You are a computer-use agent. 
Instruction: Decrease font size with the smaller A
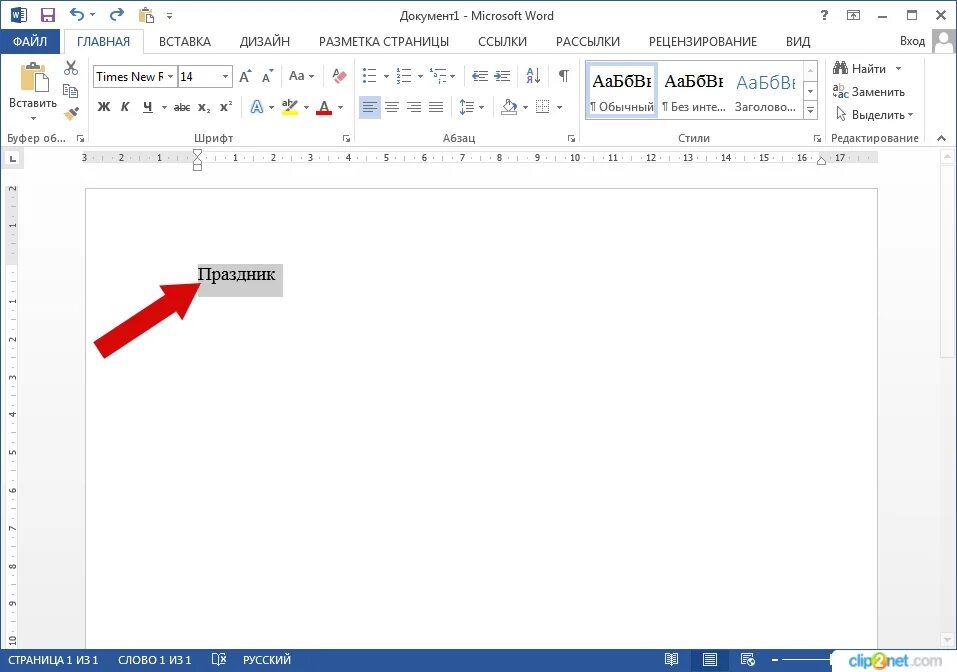click(267, 76)
